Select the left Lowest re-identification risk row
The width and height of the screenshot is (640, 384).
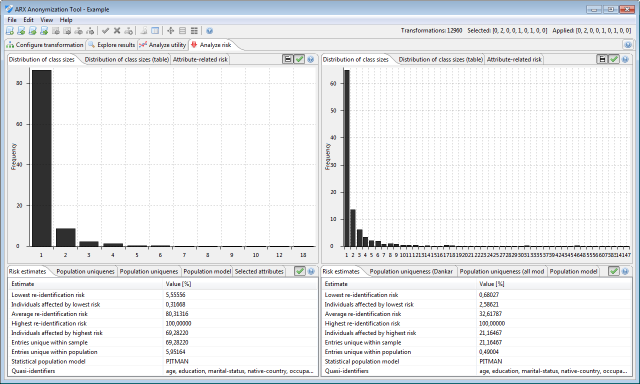point(163,295)
